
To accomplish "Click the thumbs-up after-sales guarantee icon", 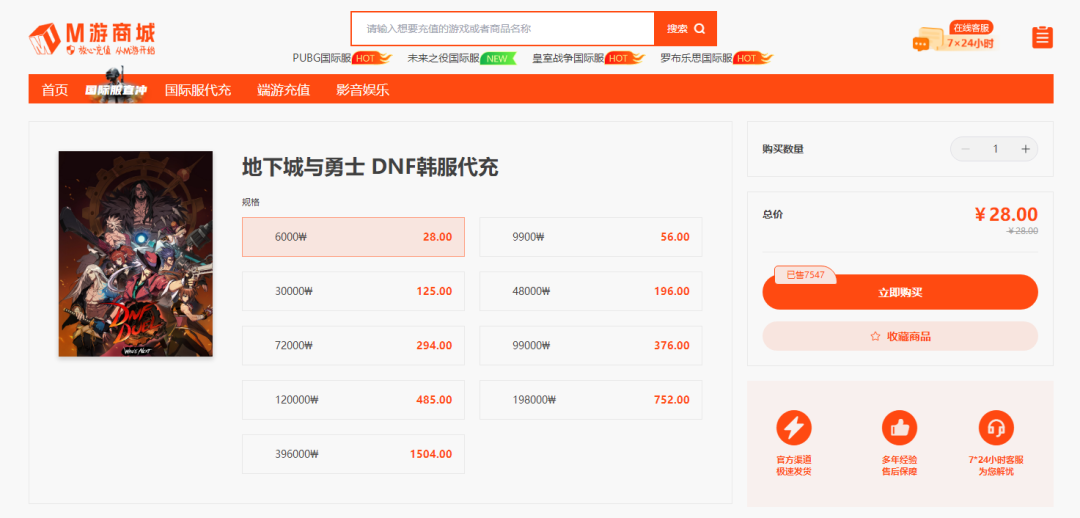I will point(900,428).
